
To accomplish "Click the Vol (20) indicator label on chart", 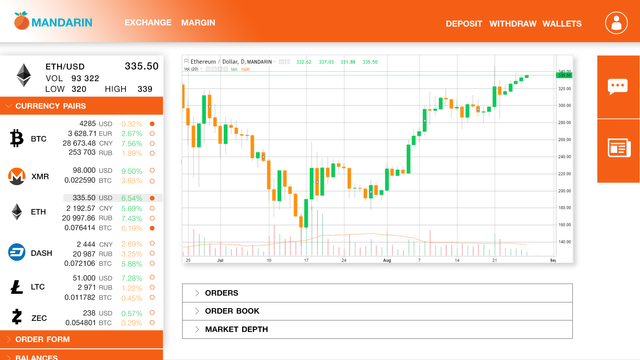I will (191, 69).
